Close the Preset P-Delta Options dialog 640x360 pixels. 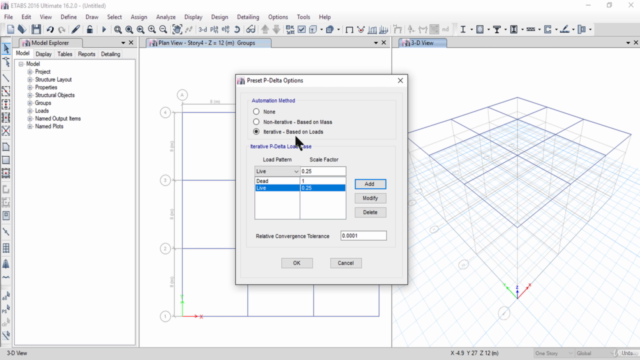400,80
